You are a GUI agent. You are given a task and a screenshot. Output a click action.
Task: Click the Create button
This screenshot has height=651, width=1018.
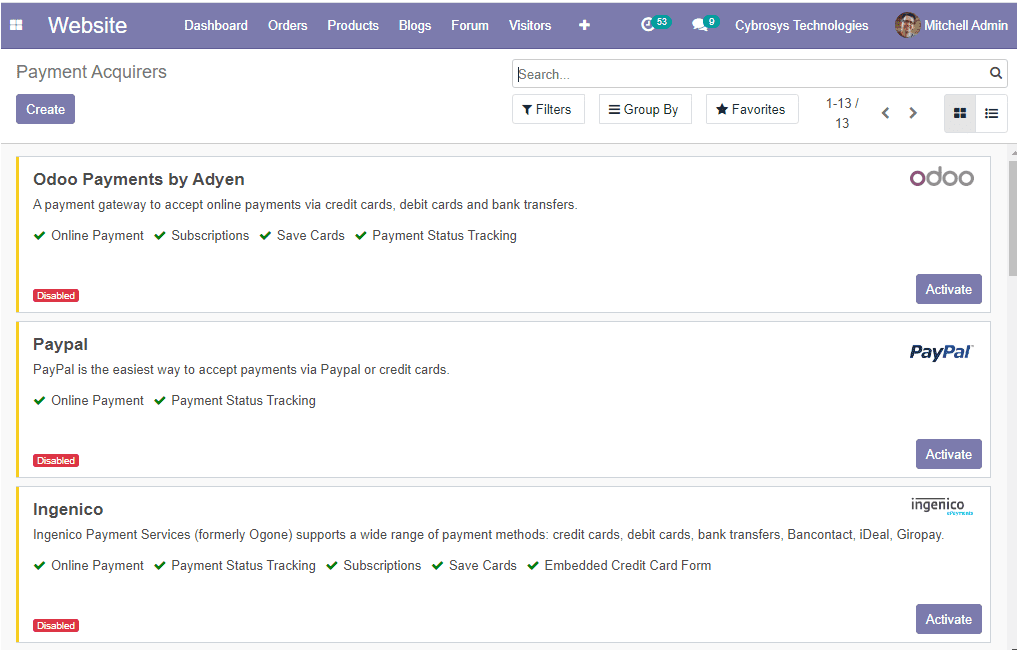pos(45,109)
